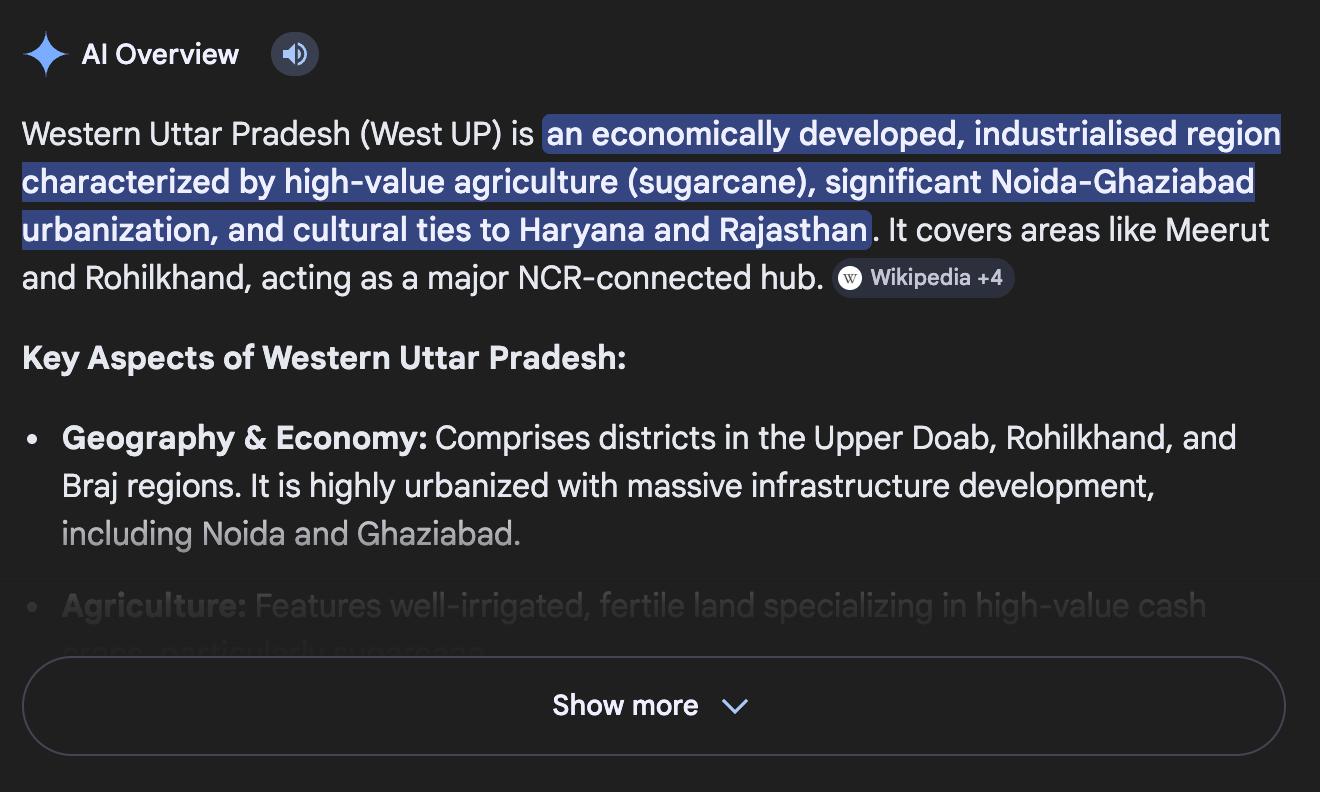The image size is (1320, 792).
Task: Click the word "Meerut" in the summary
Action: click(1217, 230)
